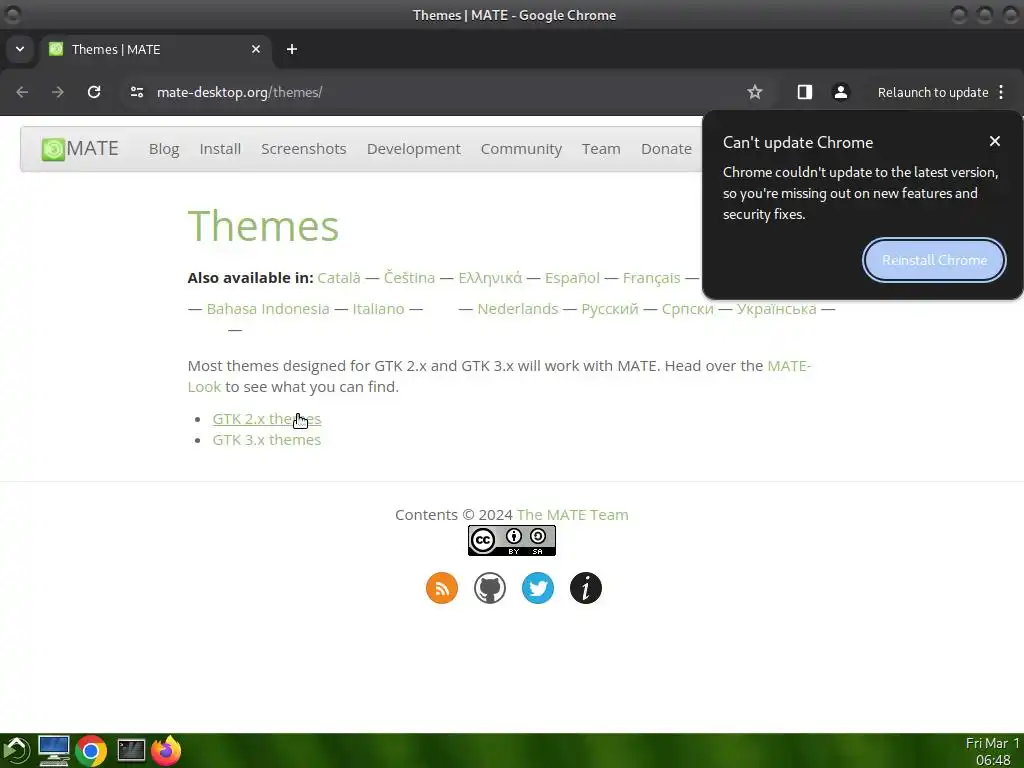Open The MATE Team link
This screenshot has height=768, width=1024.
(573, 515)
